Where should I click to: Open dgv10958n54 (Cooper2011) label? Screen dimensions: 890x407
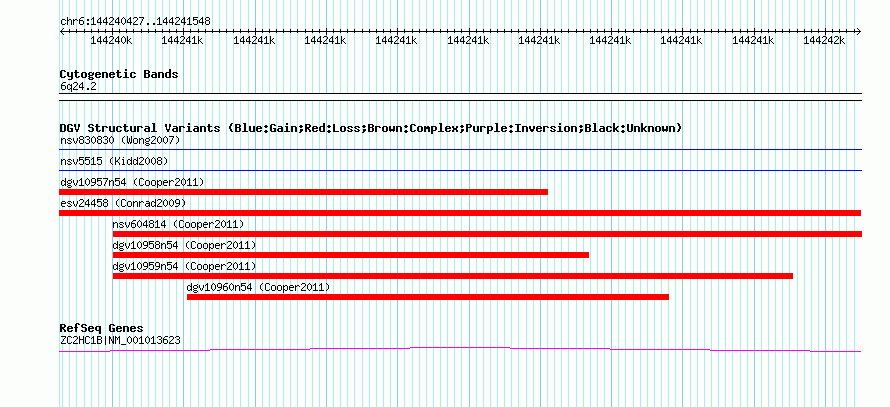(x=184, y=245)
